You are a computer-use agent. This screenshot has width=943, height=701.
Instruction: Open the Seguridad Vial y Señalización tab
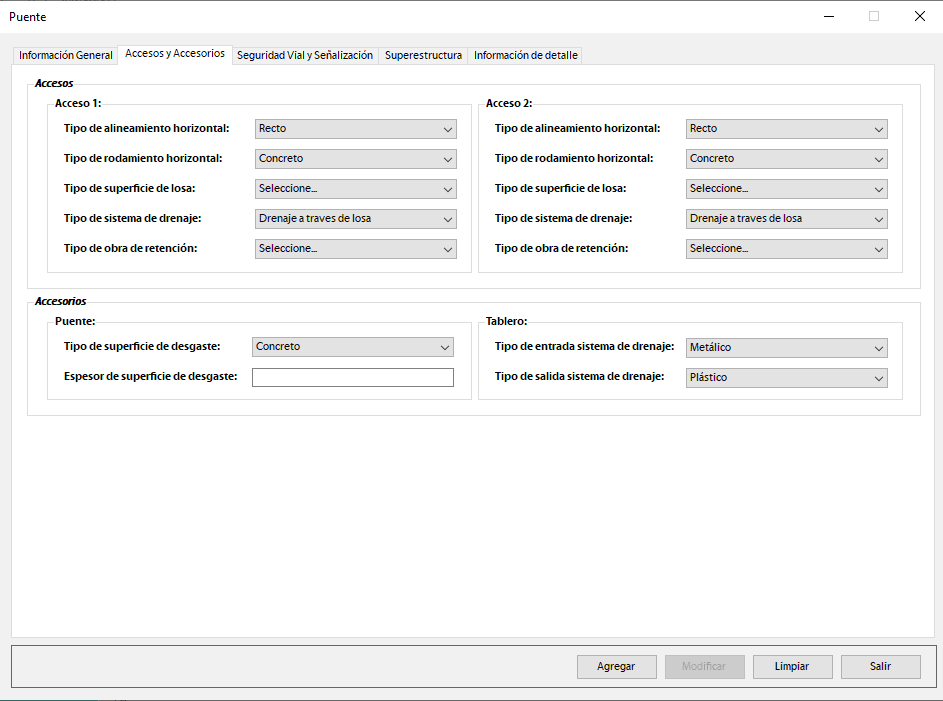coord(304,56)
